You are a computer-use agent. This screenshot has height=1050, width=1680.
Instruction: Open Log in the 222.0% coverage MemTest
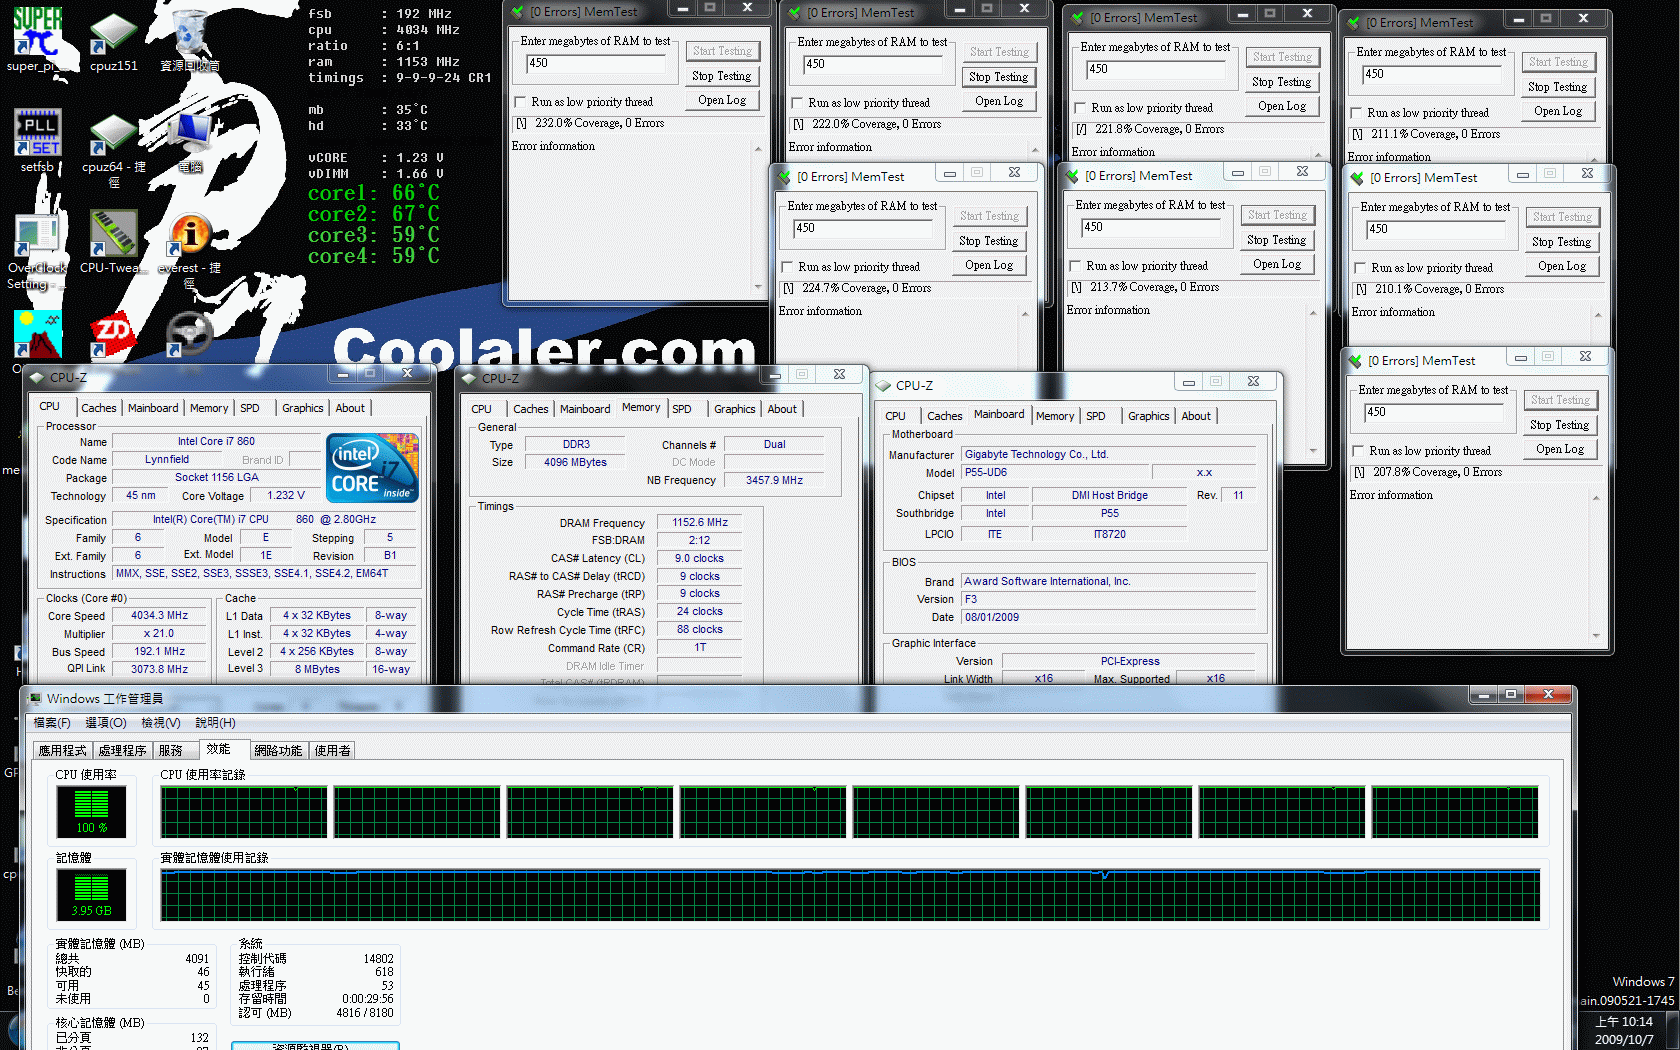(999, 101)
